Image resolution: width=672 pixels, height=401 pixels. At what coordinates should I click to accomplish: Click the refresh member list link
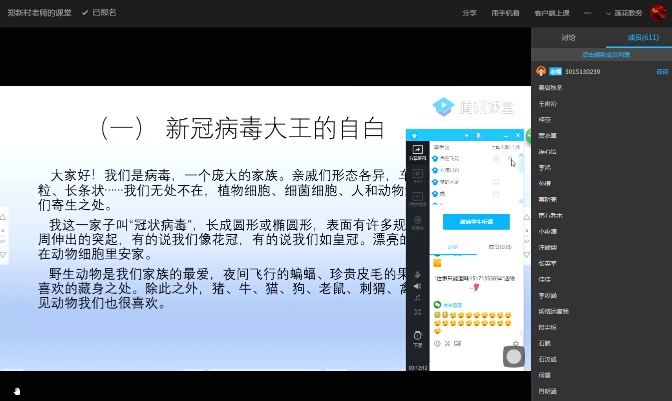(x=601, y=54)
